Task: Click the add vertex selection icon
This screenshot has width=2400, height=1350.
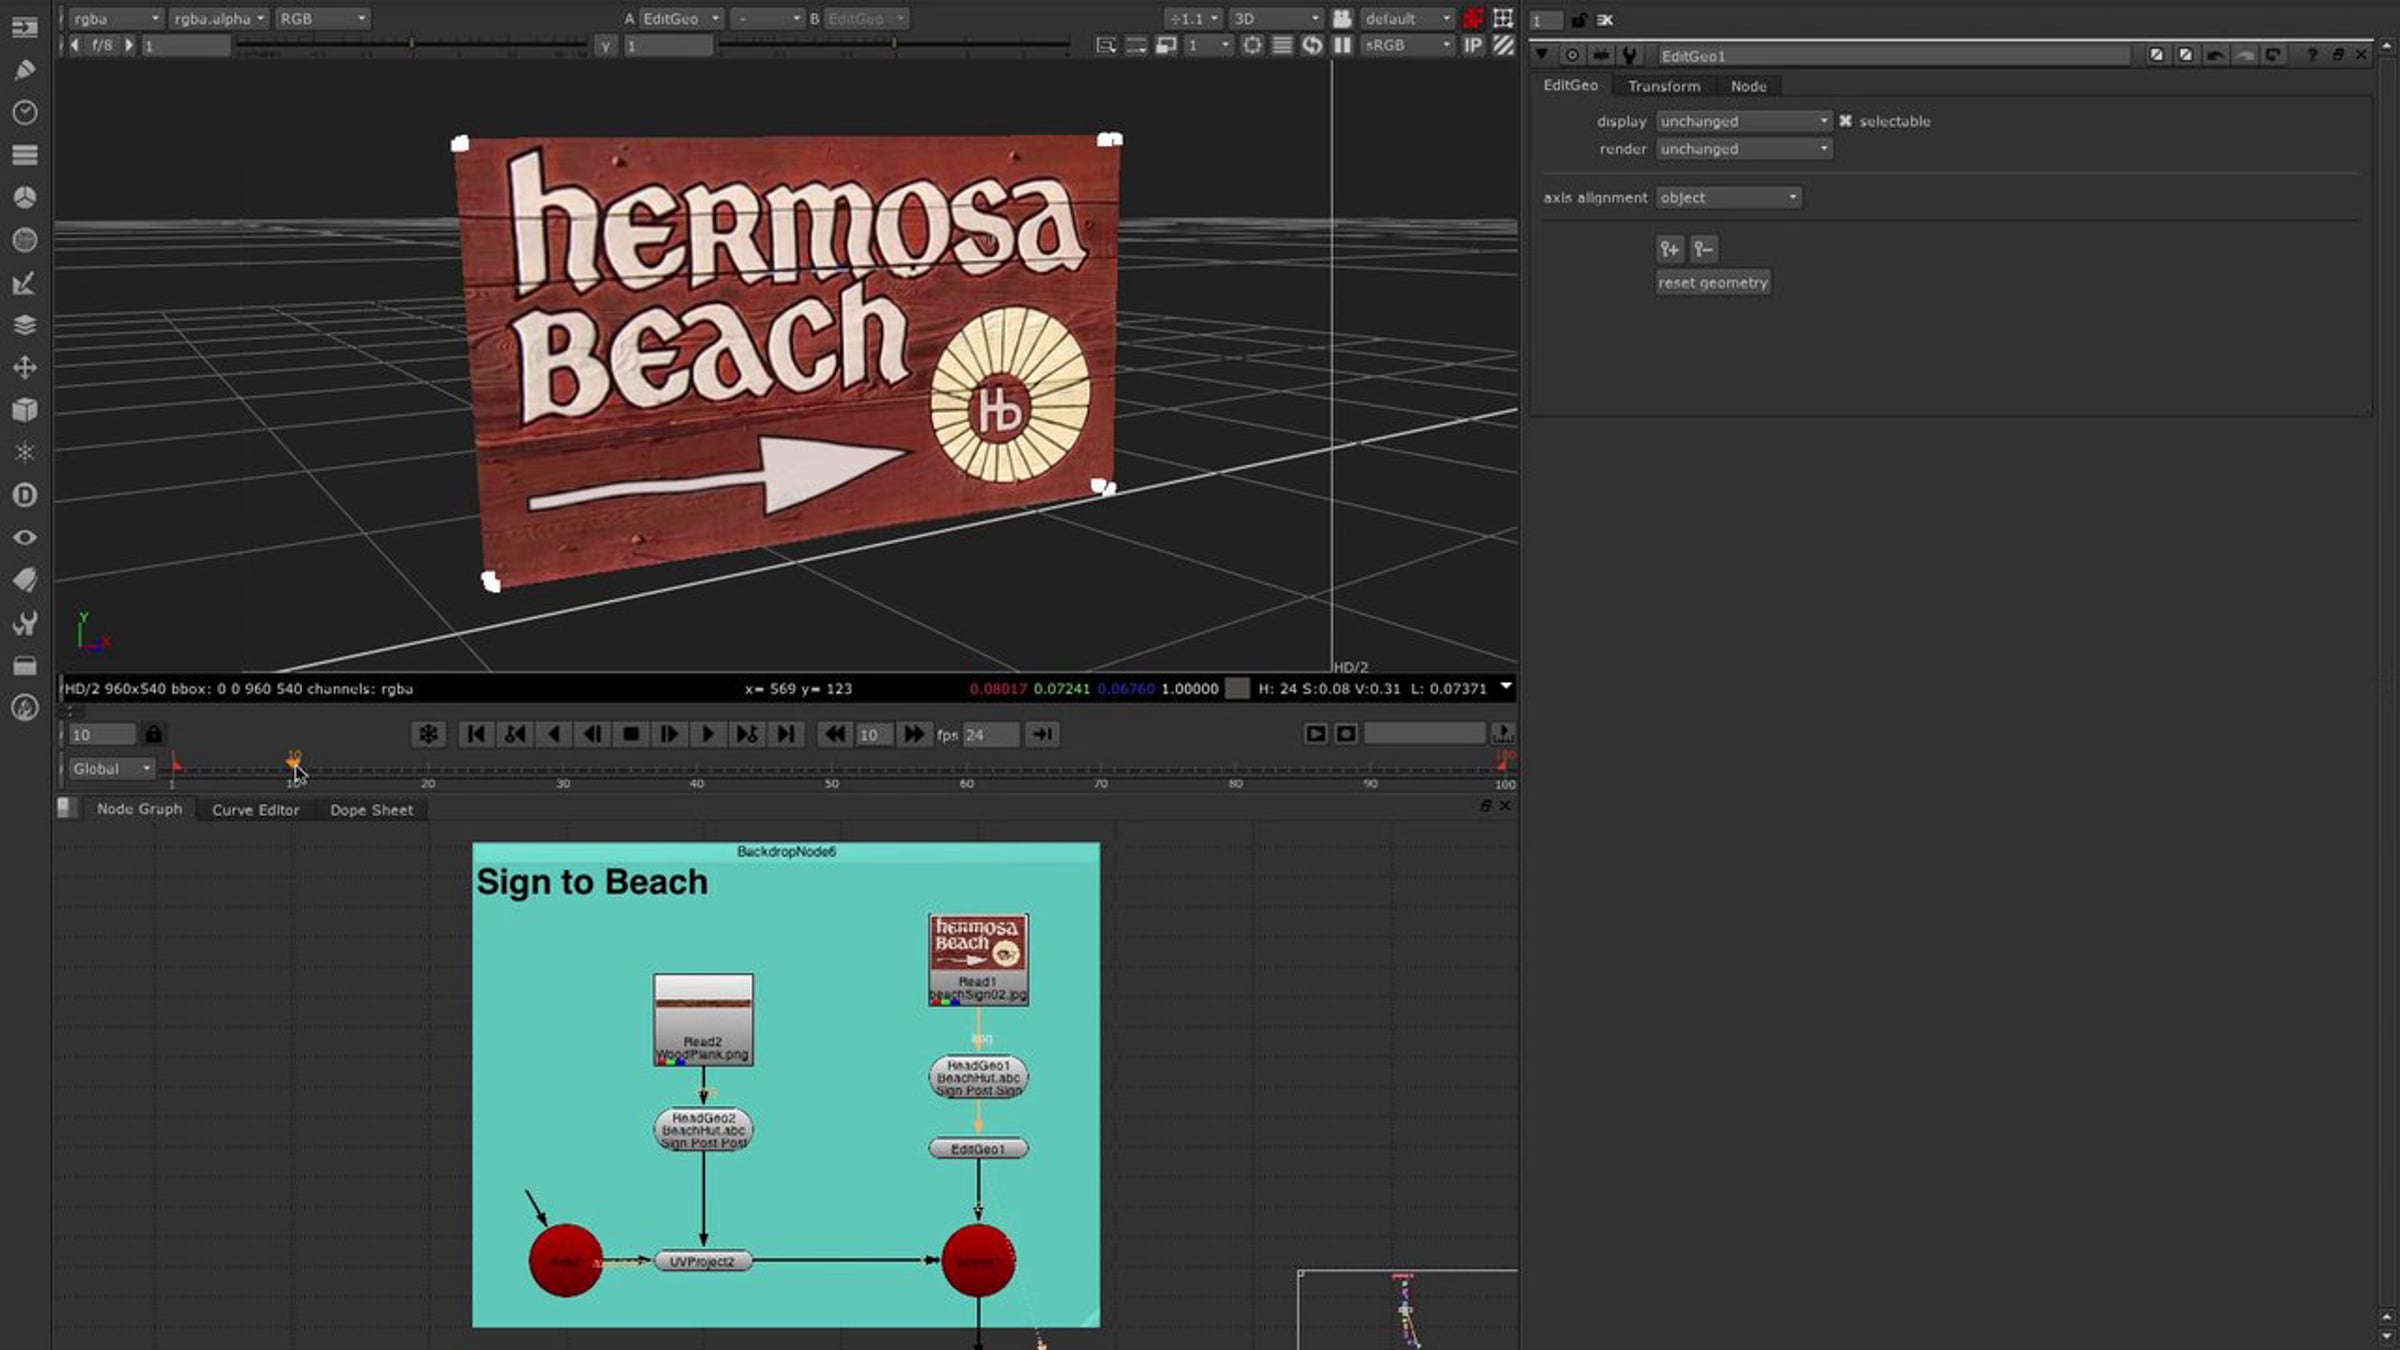Action: (1670, 249)
